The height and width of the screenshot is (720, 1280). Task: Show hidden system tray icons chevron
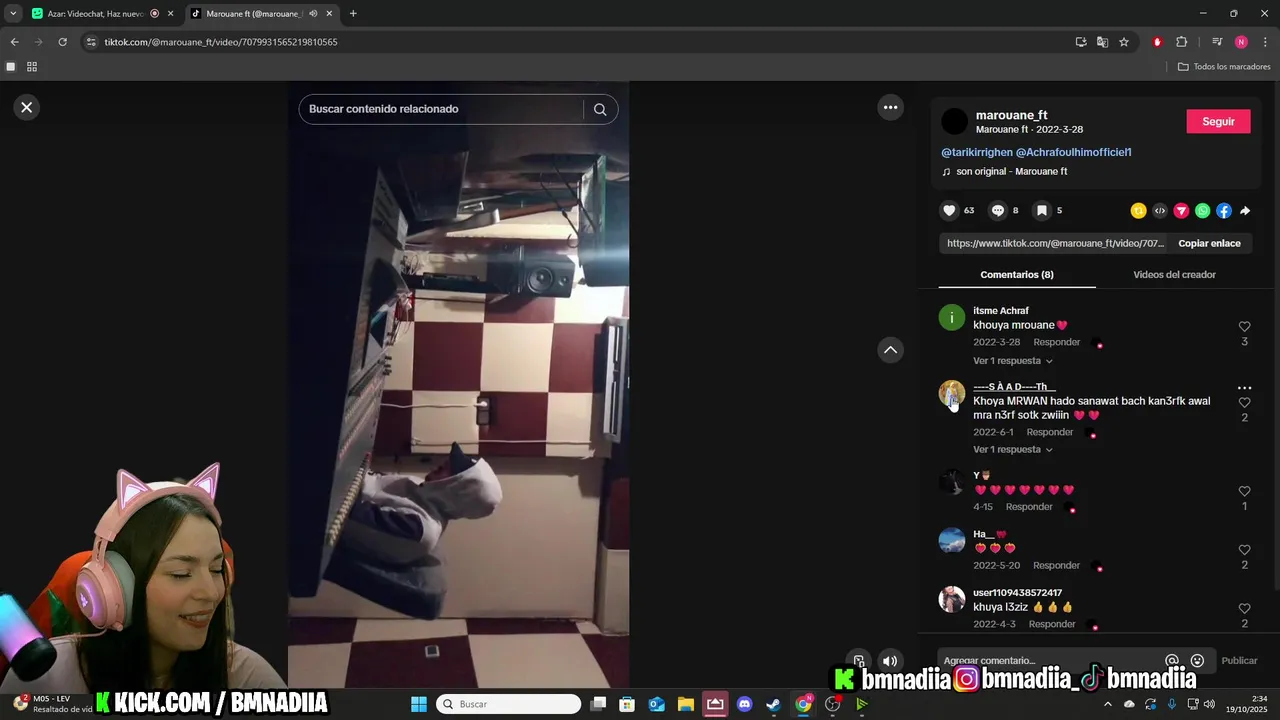click(1107, 704)
